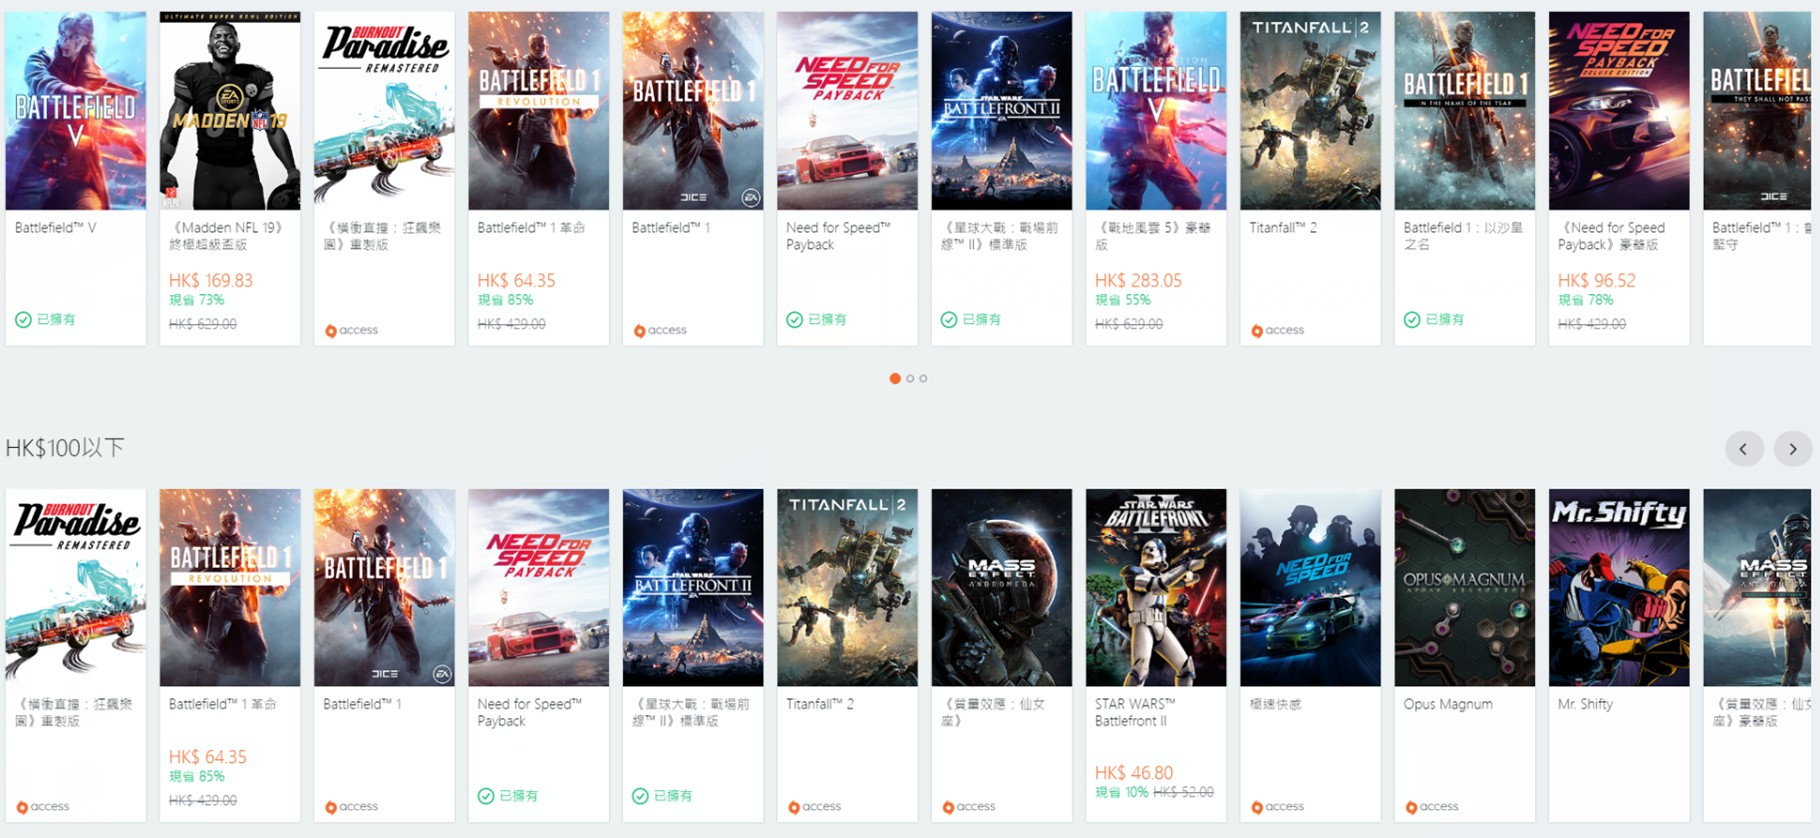1820x838 pixels.
Task: Click the Mr. Shifty title text
Action: 1585,704
